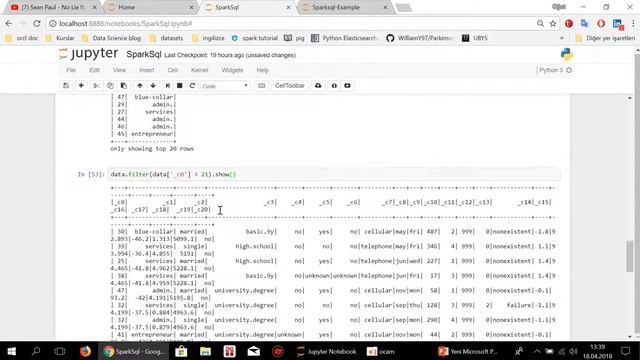Open the Edit menu
The height and width of the screenshot is (360, 640).
click(x=94, y=70)
